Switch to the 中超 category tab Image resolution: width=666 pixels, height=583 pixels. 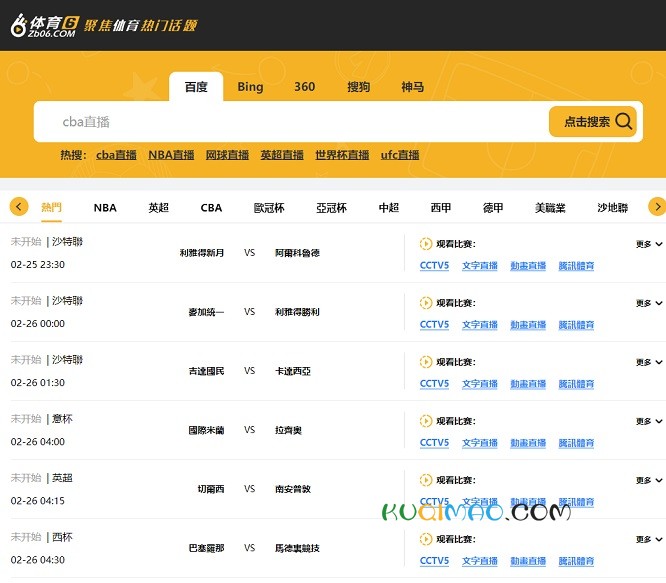tap(389, 208)
